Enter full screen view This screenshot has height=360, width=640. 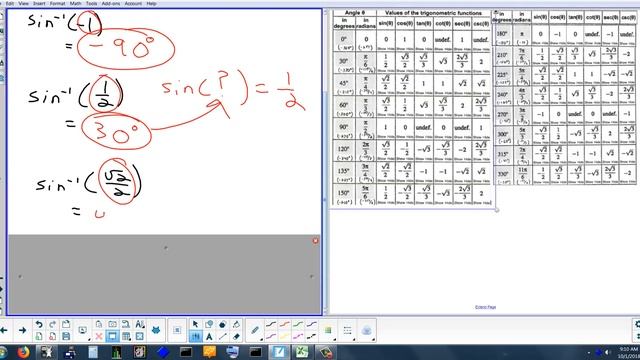(140, 336)
